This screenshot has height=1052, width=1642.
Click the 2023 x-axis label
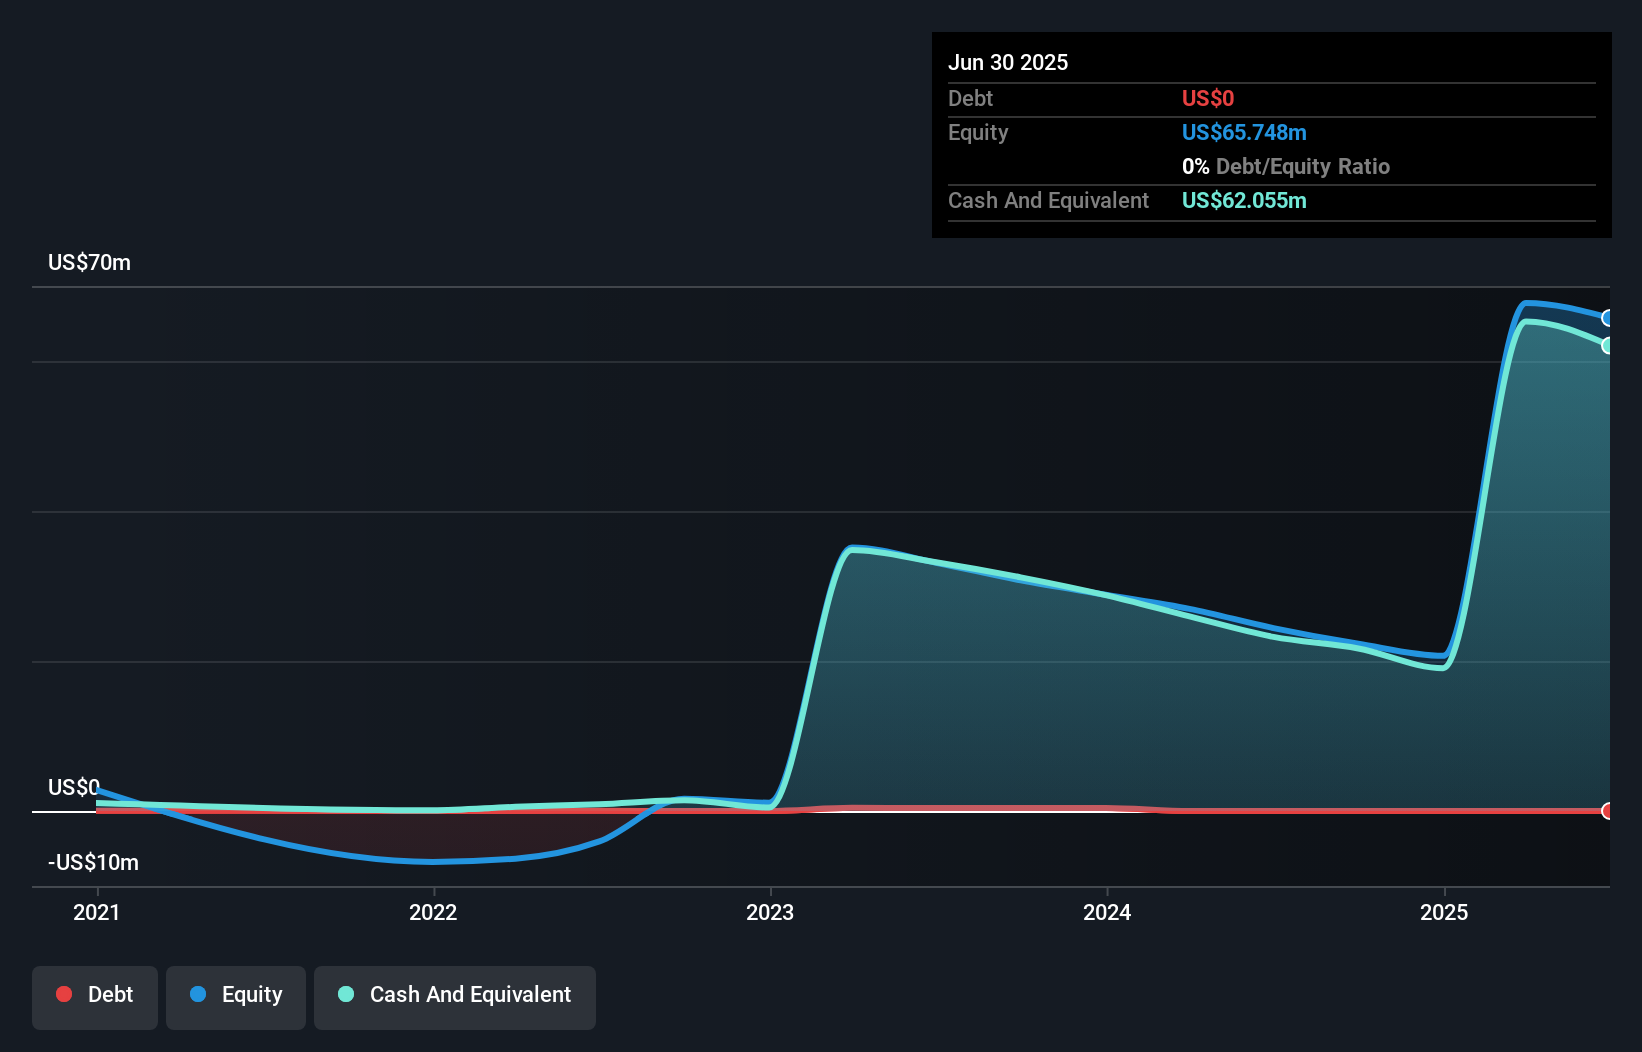point(770,912)
